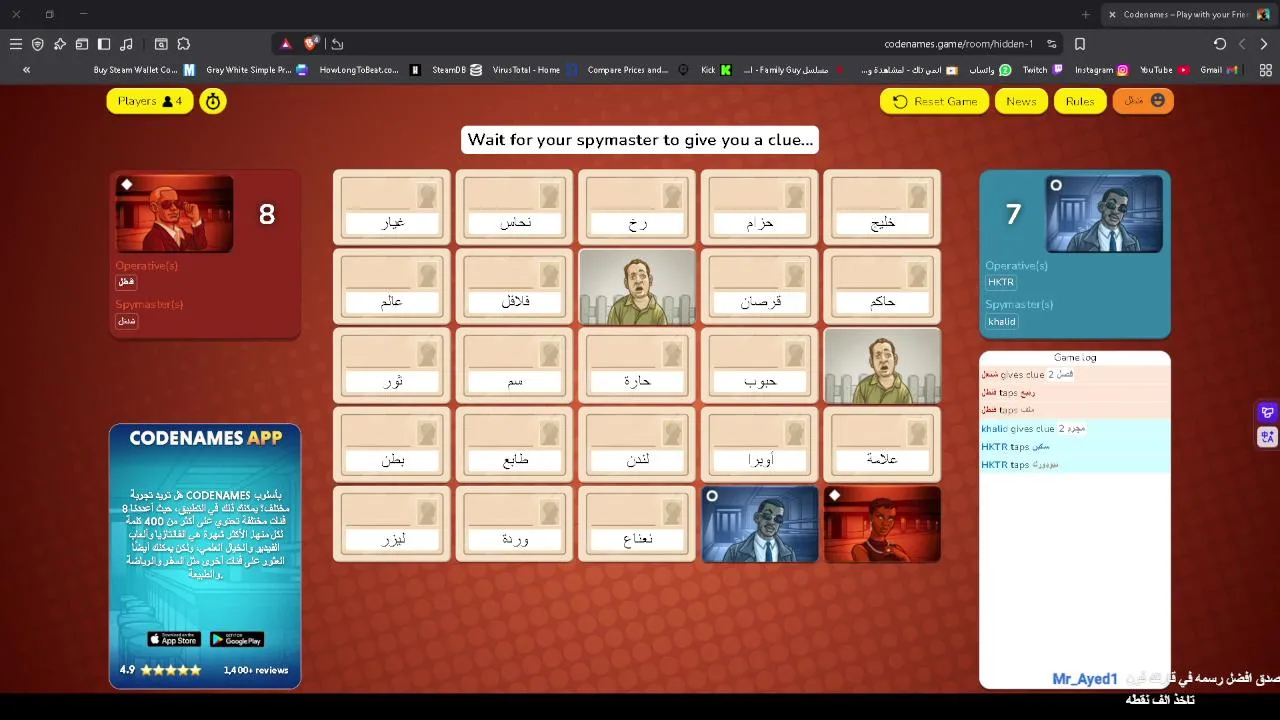Click the khalid spymaster name tag
The image size is (1280, 720).
pos(1002,321)
